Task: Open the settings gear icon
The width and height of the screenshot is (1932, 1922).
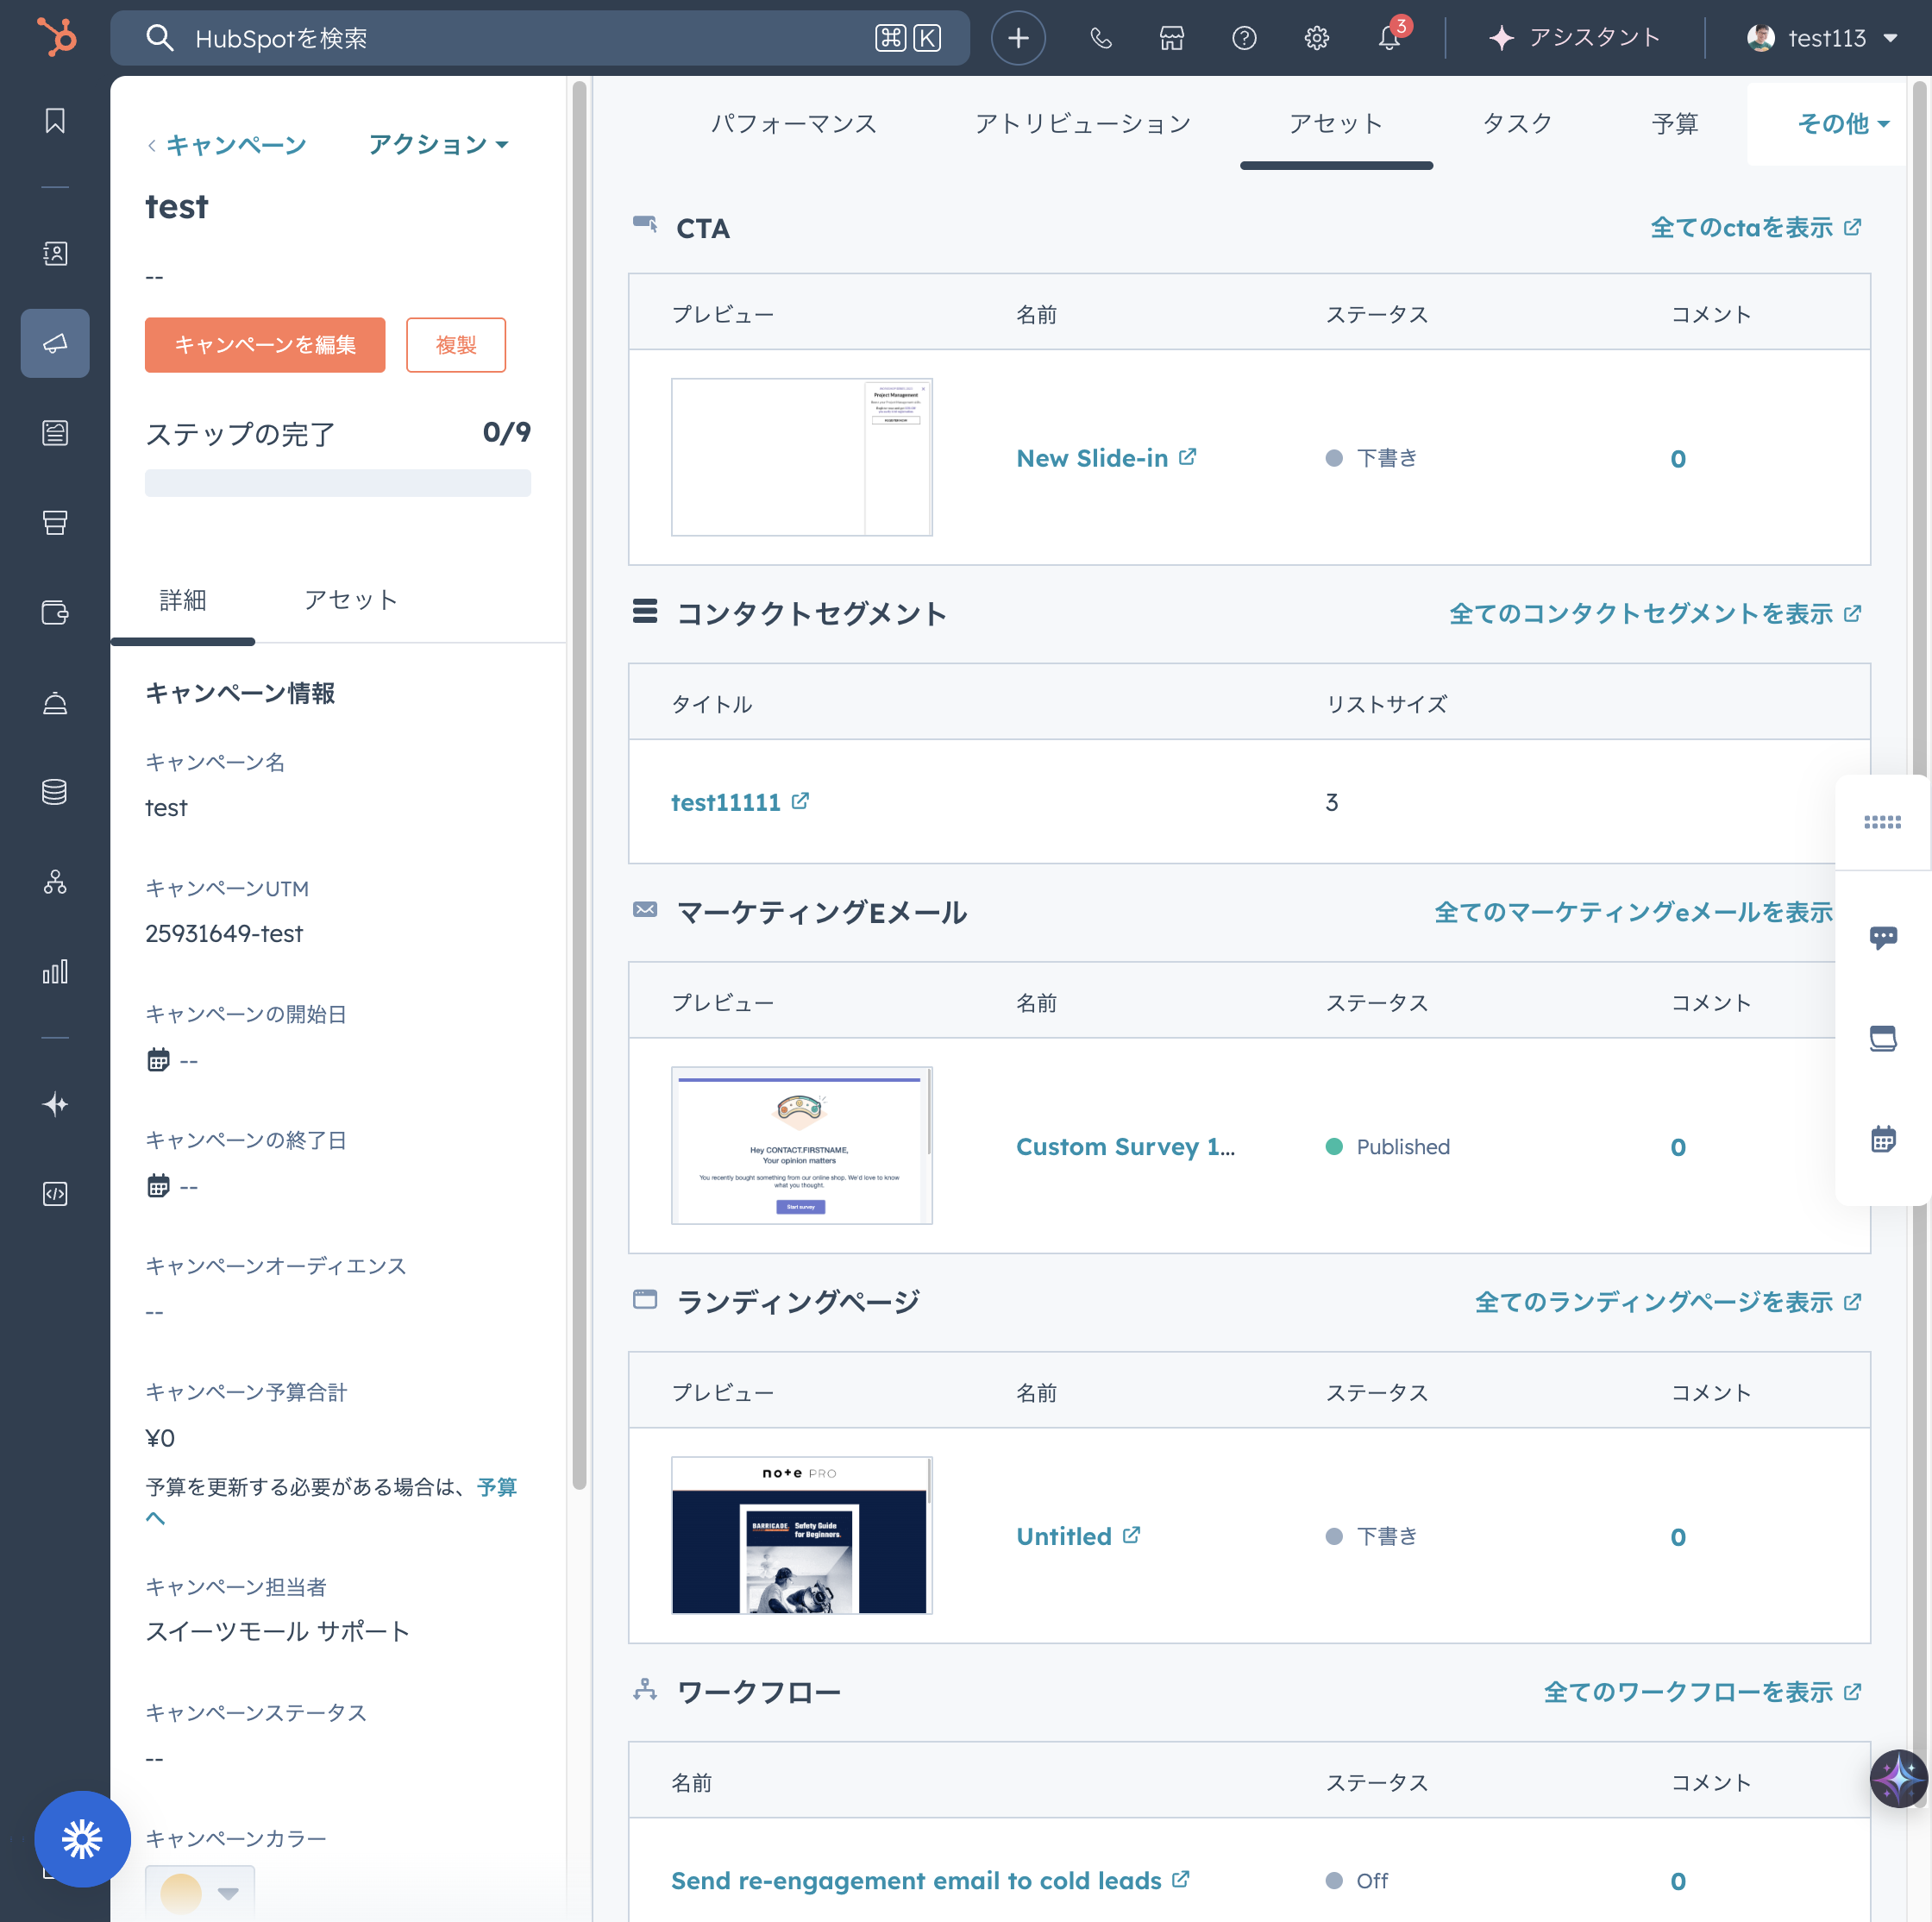Action: click(x=1316, y=38)
